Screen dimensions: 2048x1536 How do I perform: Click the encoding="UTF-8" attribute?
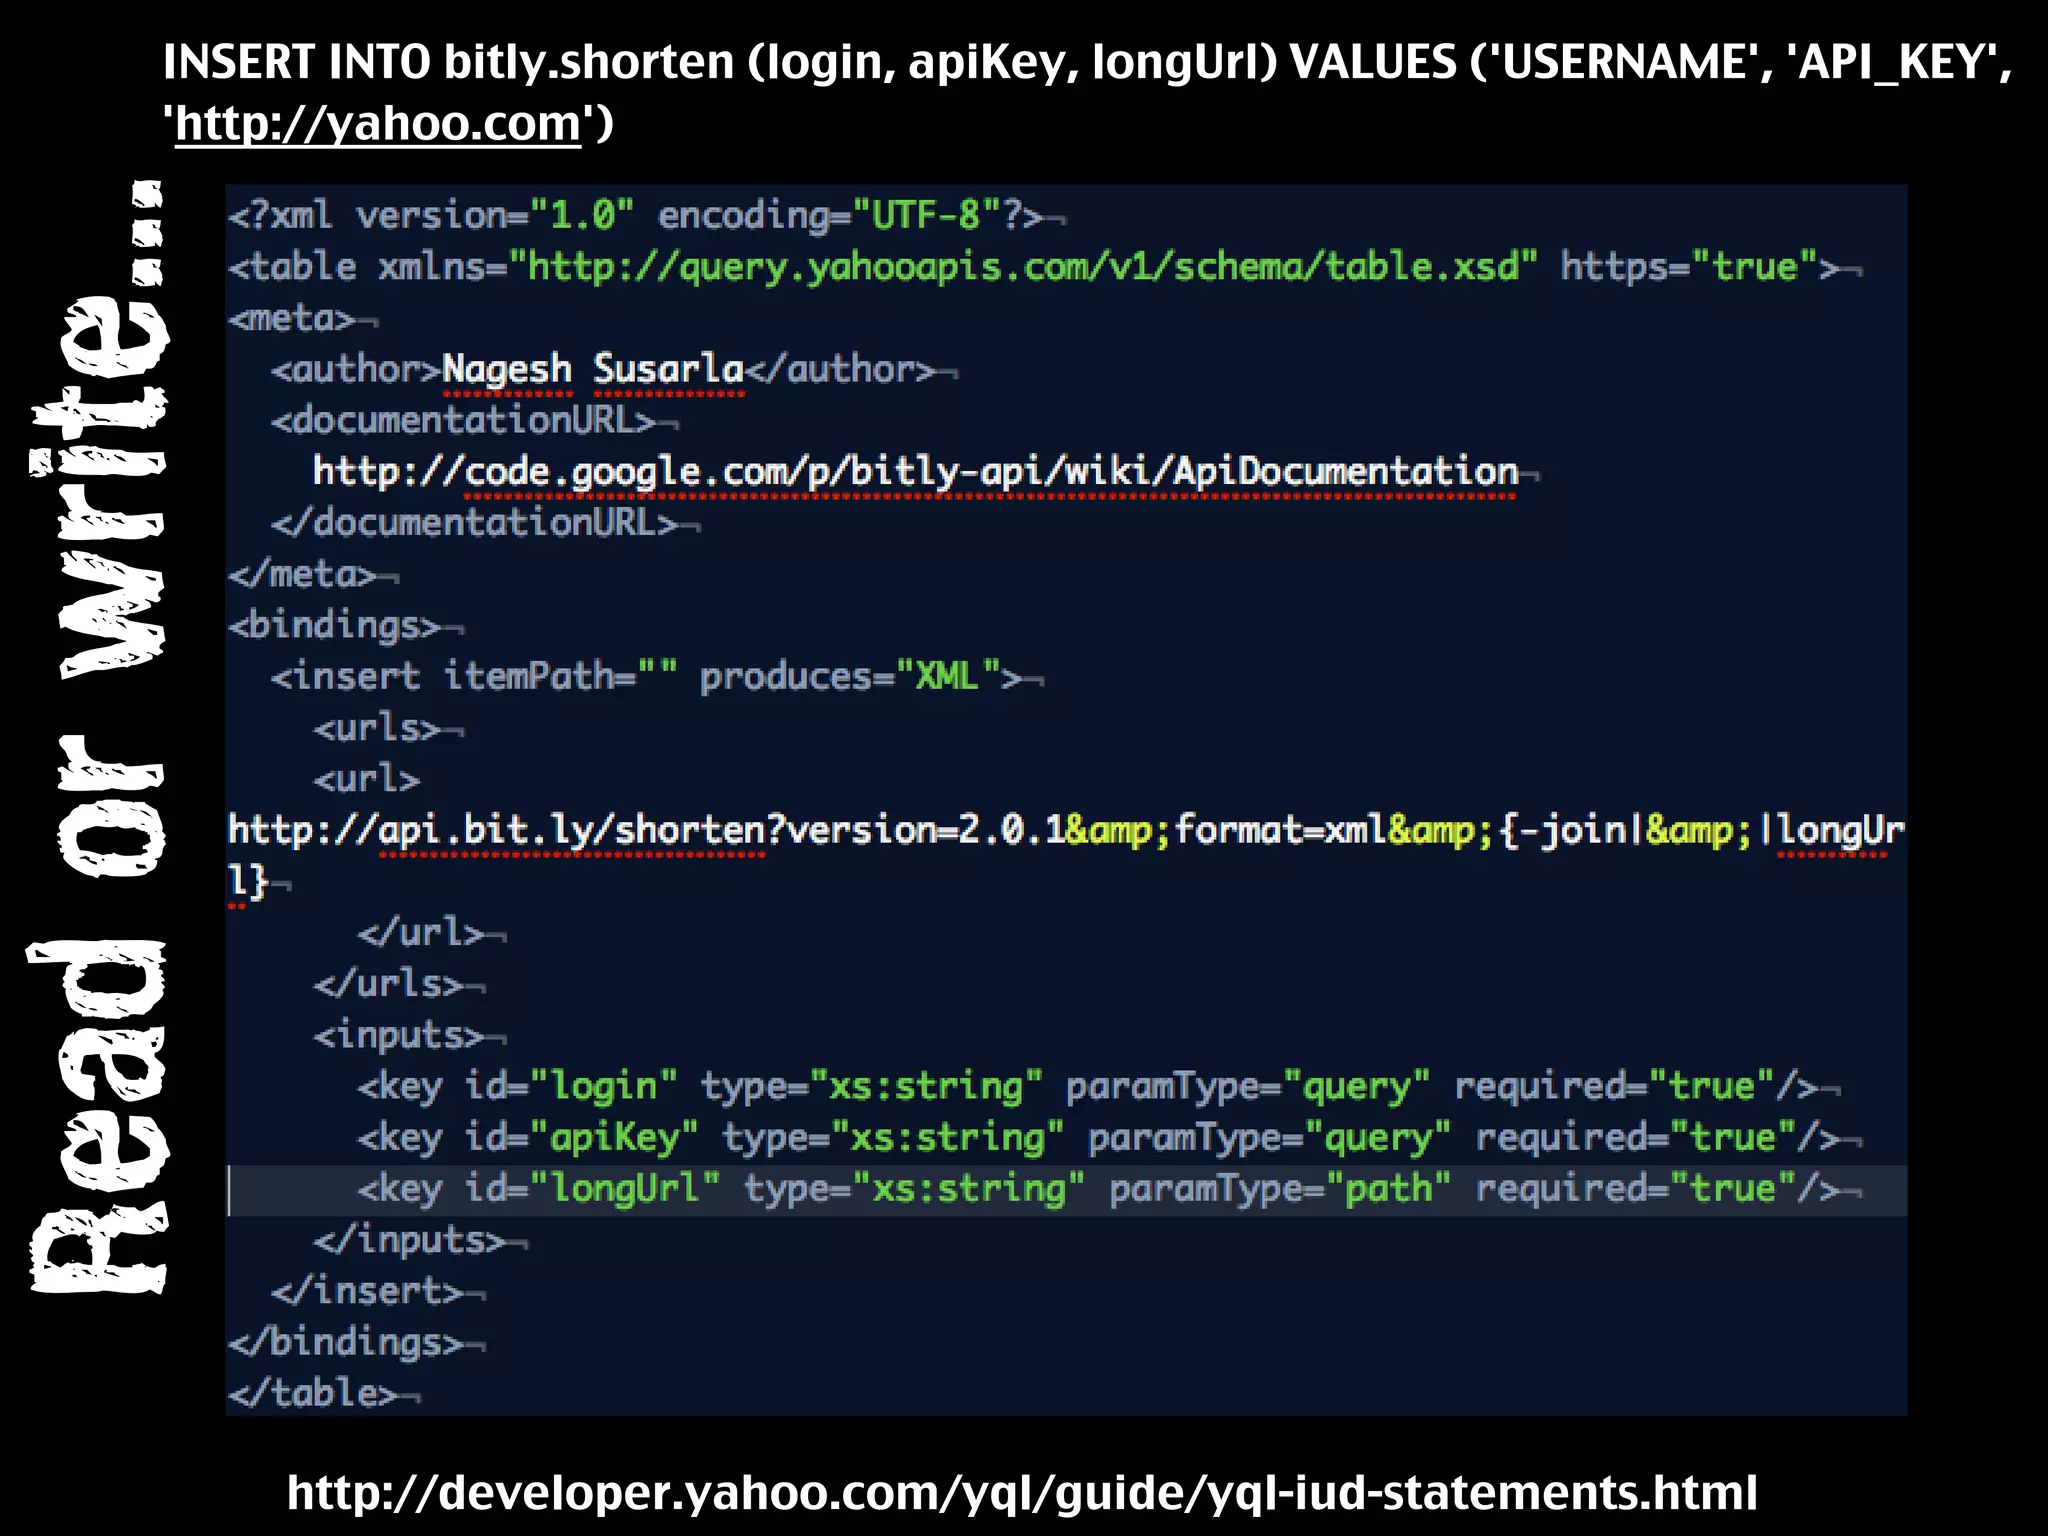829,216
